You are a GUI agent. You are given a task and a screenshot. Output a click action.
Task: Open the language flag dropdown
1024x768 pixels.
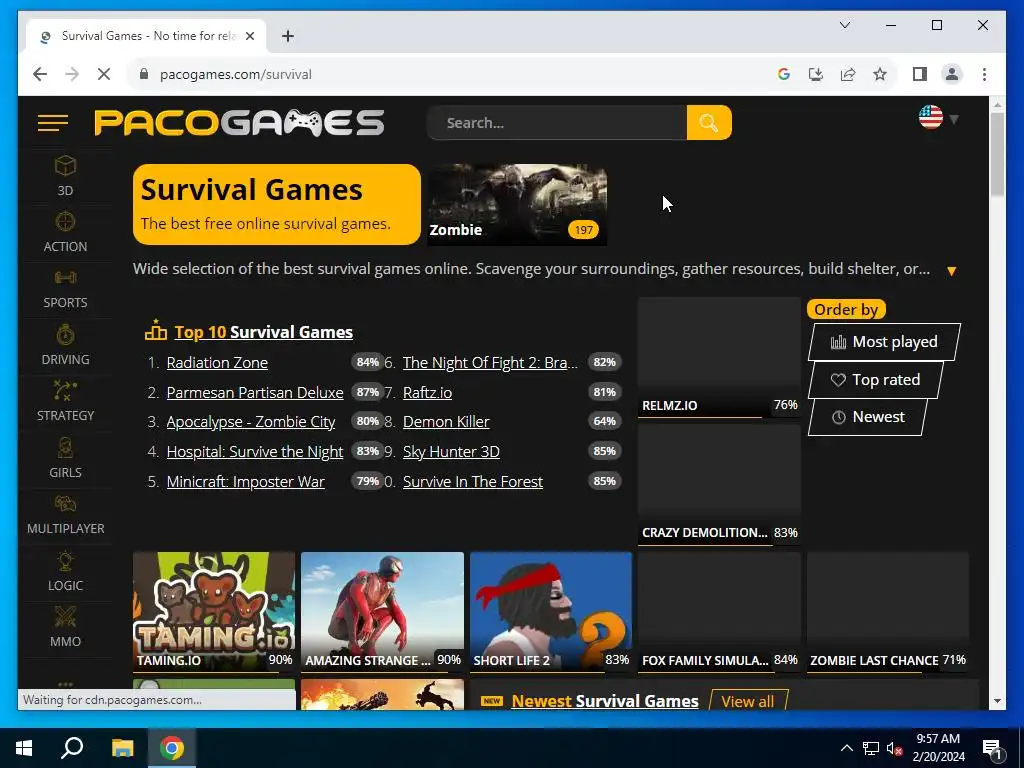938,118
